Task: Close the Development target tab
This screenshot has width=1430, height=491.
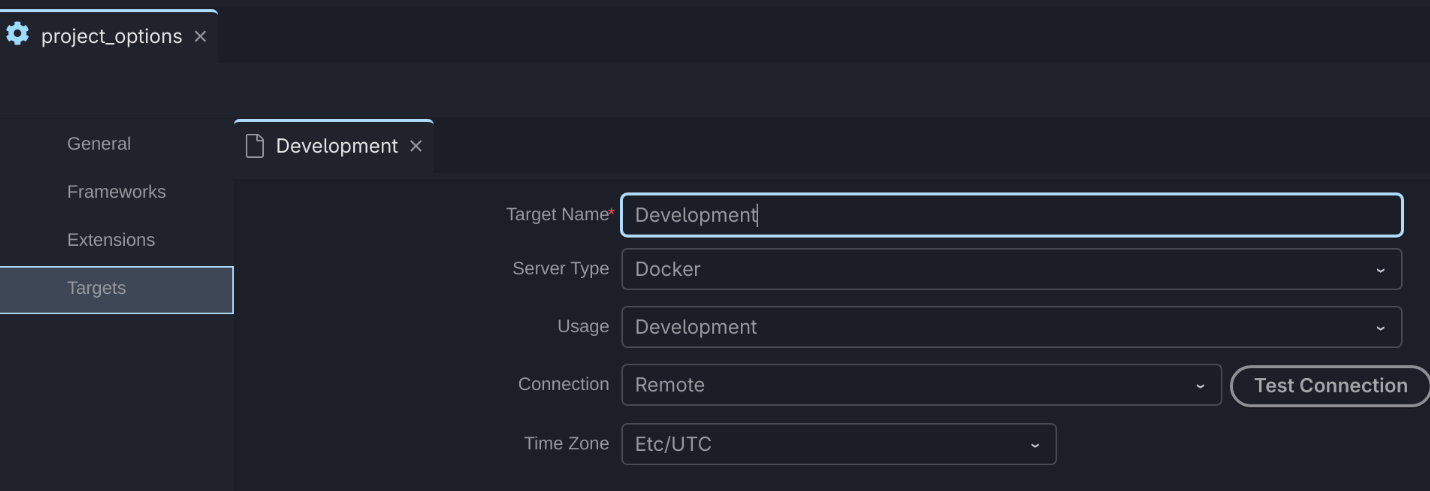Action: tap(416, 146)
